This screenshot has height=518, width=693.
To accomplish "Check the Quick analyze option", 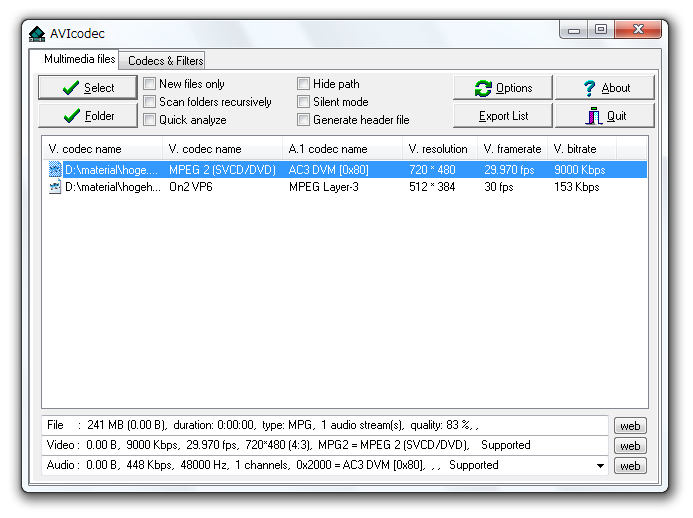I will [x=149, y=120].
